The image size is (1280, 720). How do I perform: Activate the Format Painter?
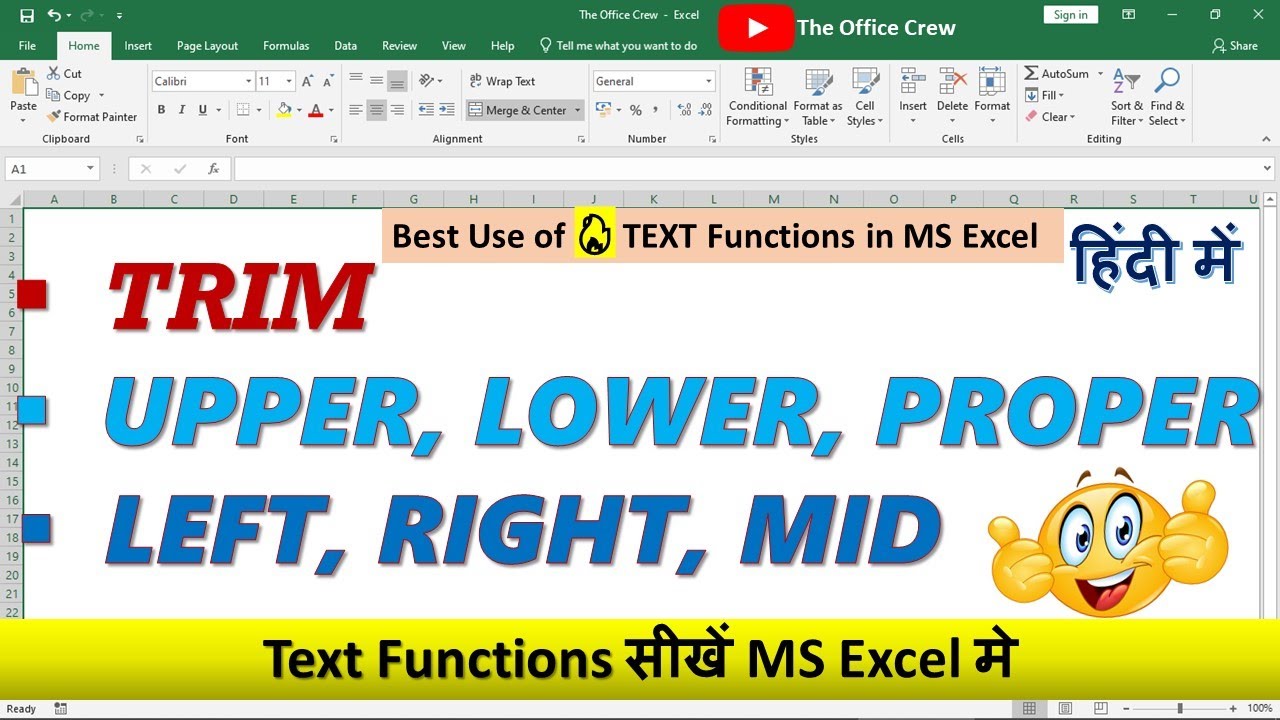tap(91, 117)
